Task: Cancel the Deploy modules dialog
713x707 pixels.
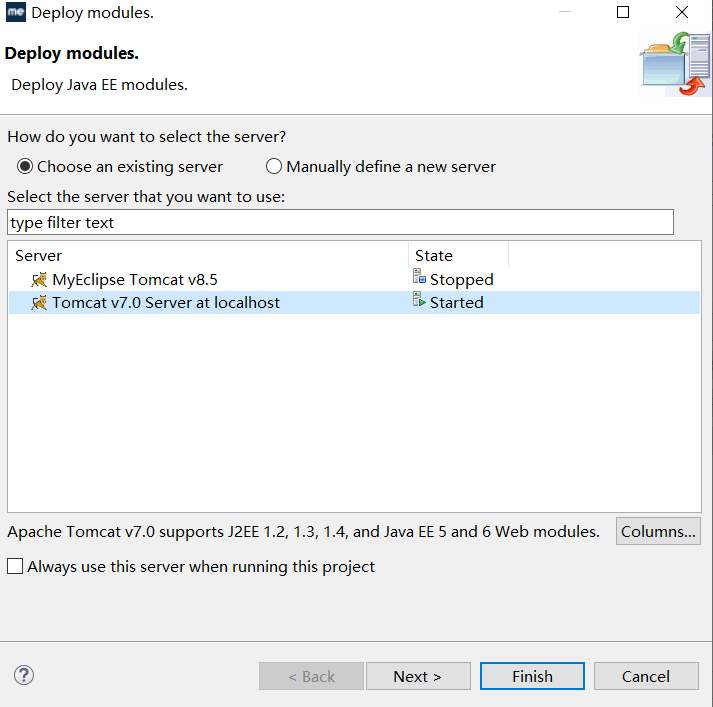Action: (x=646, y=676)
